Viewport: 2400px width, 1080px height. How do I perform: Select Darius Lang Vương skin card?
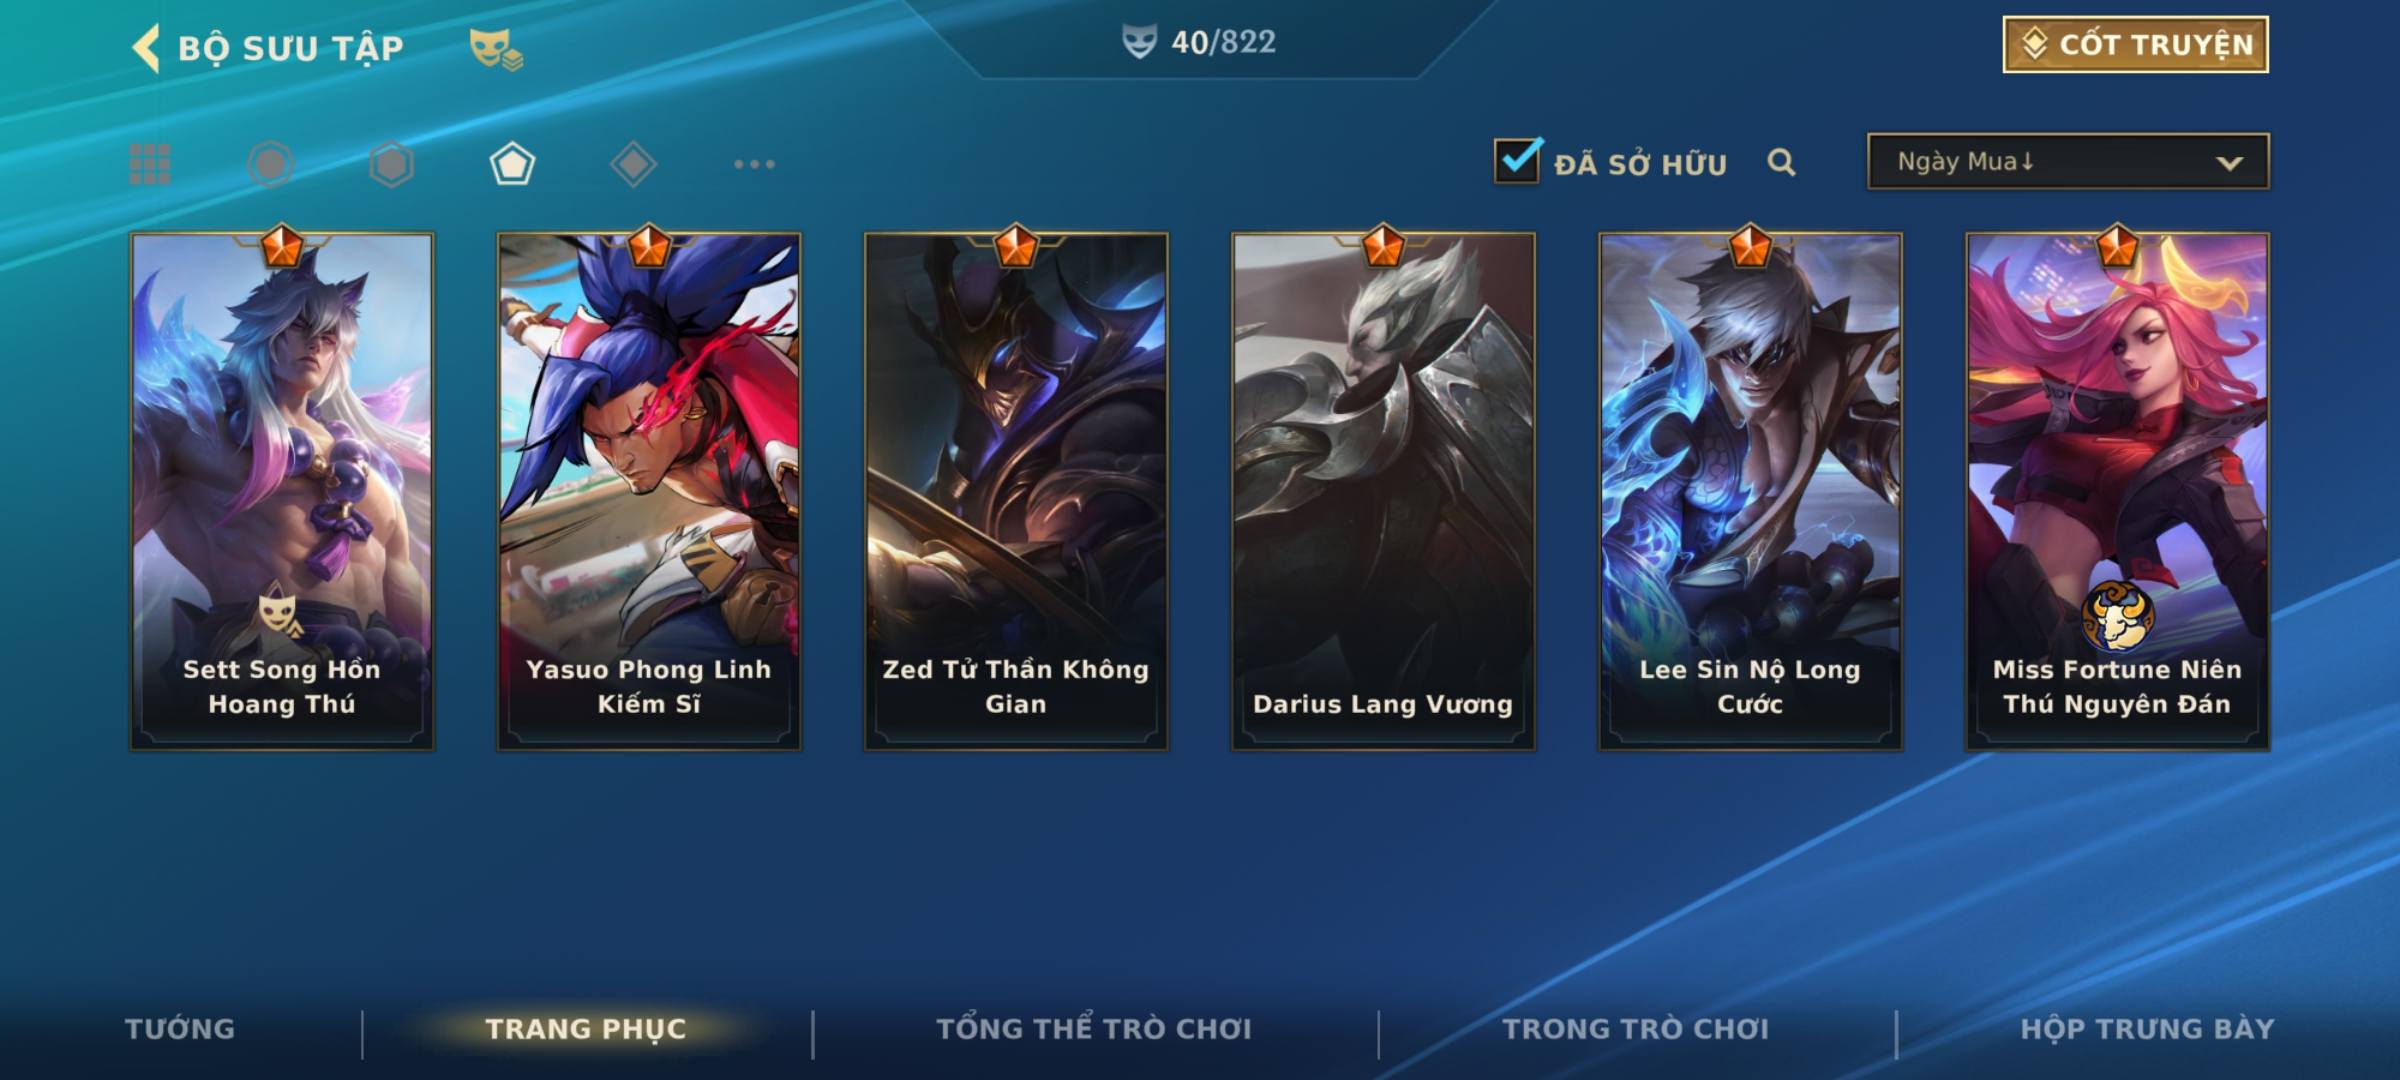coord(1383,491)
